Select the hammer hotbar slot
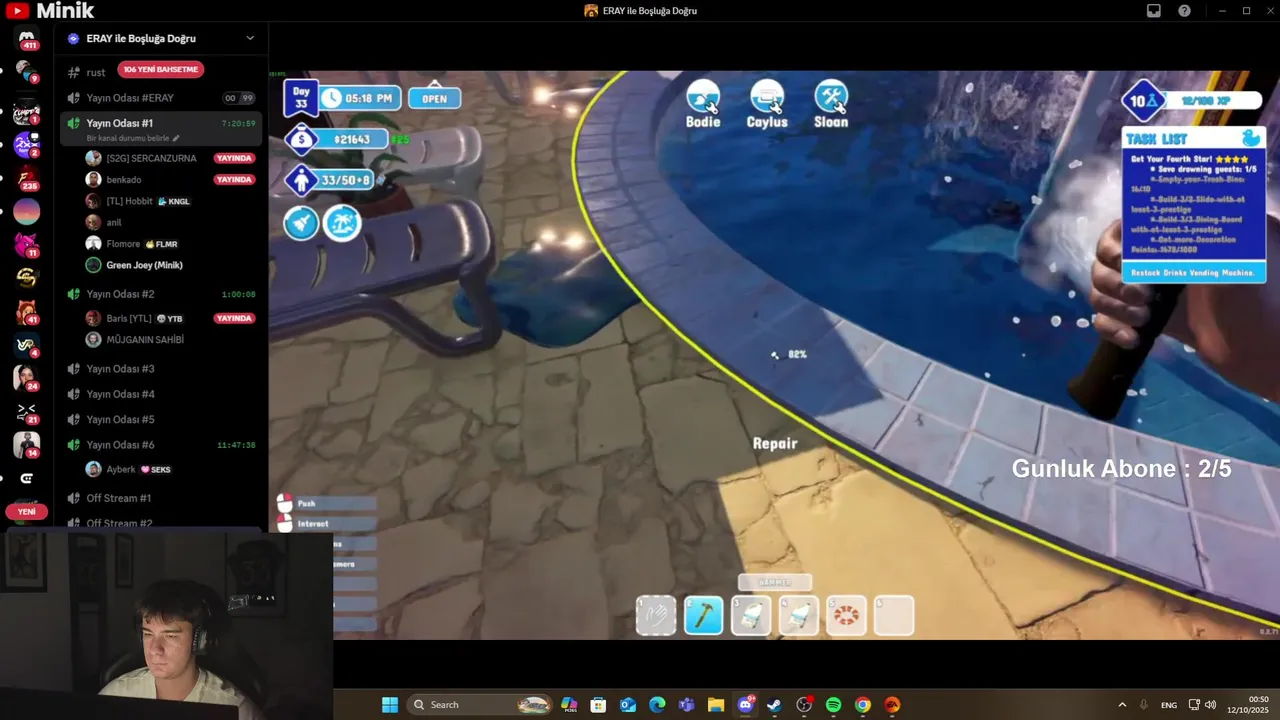1280x720 pixels. point(704,616)
